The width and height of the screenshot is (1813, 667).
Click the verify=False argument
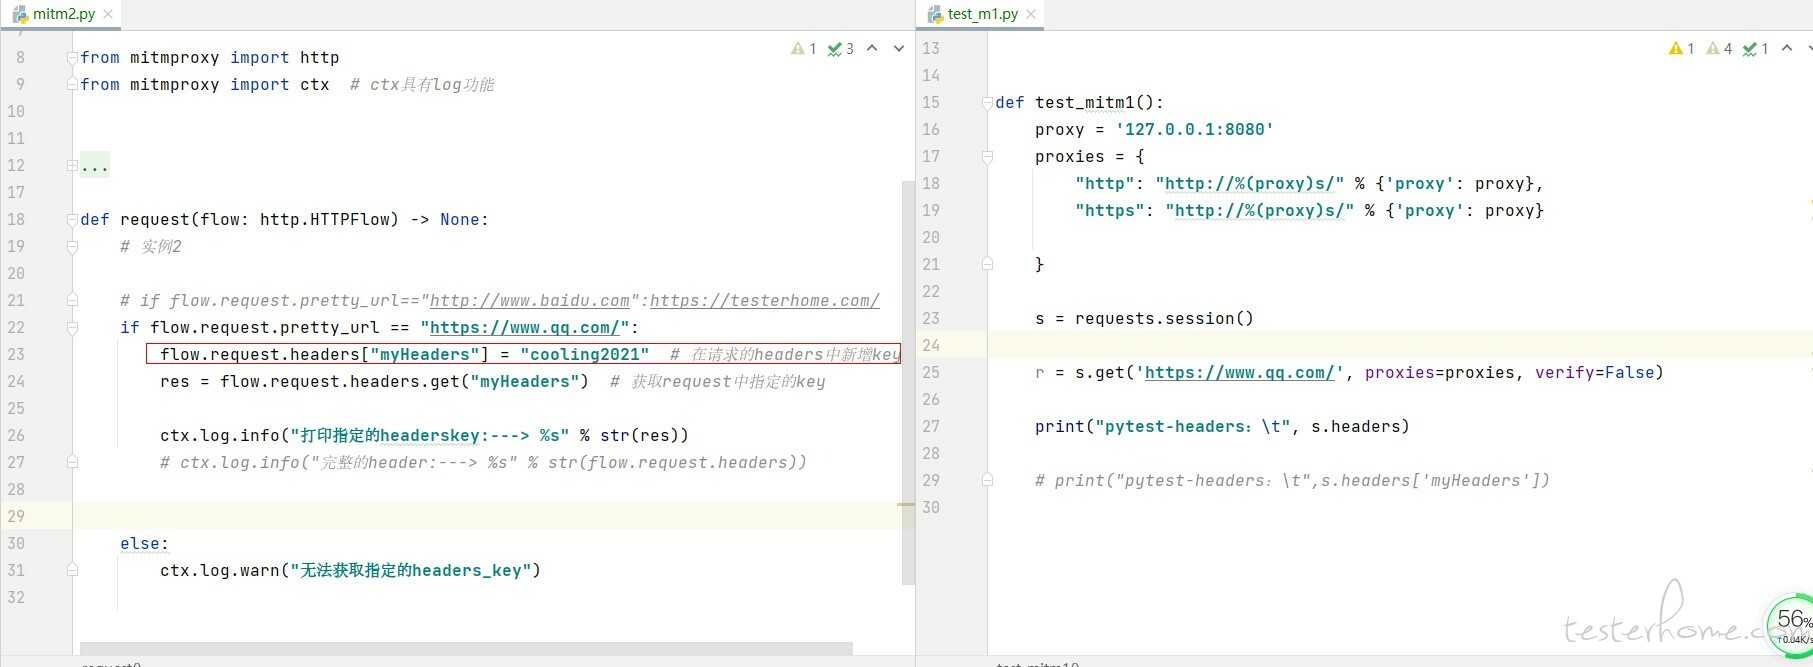(1594, 372)
